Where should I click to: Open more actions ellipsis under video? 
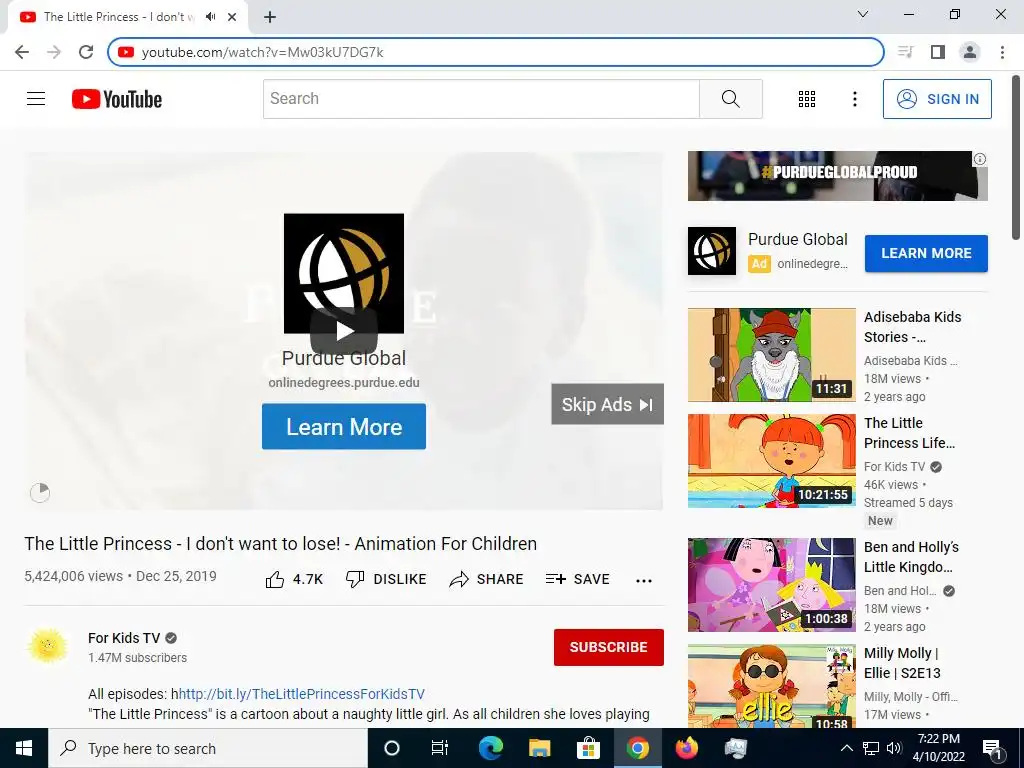coord(644,581)
